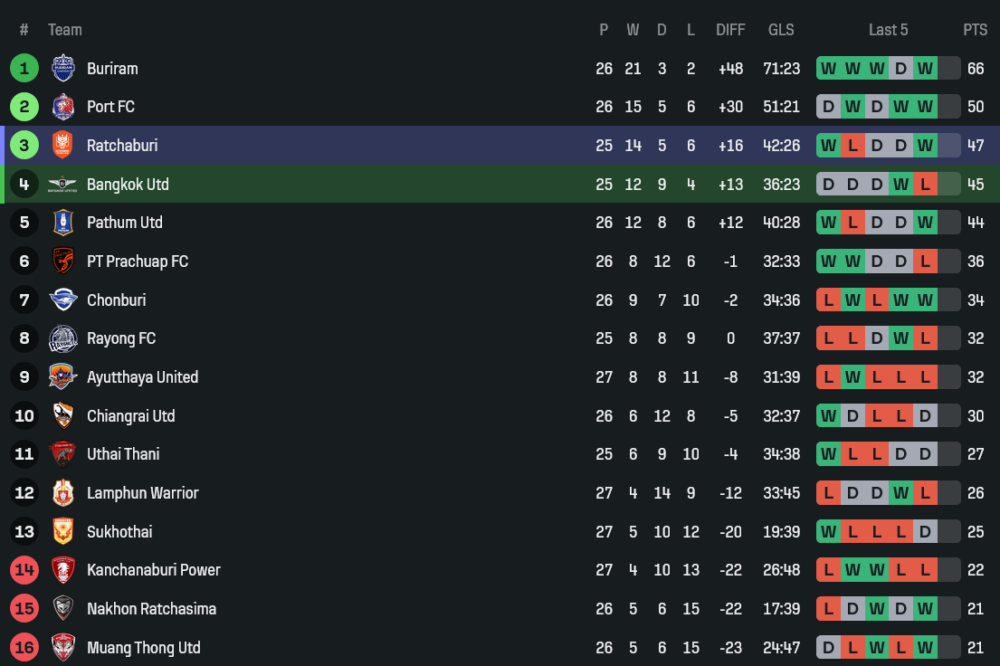The height and width of the screenshot is (666, 1000).
Task: Click Bangkok Utd's most recent loss result
Action: 925,184
